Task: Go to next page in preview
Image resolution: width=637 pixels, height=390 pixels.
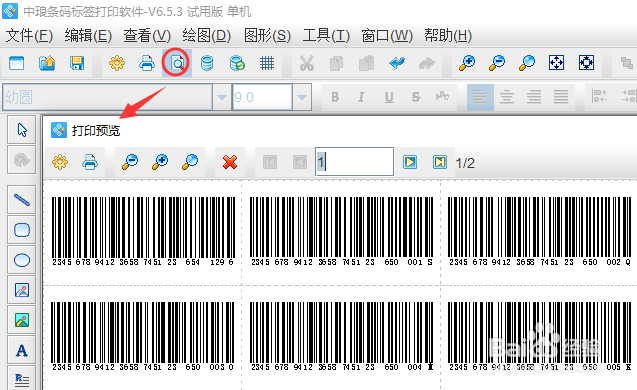Action: tap(410, 162)
